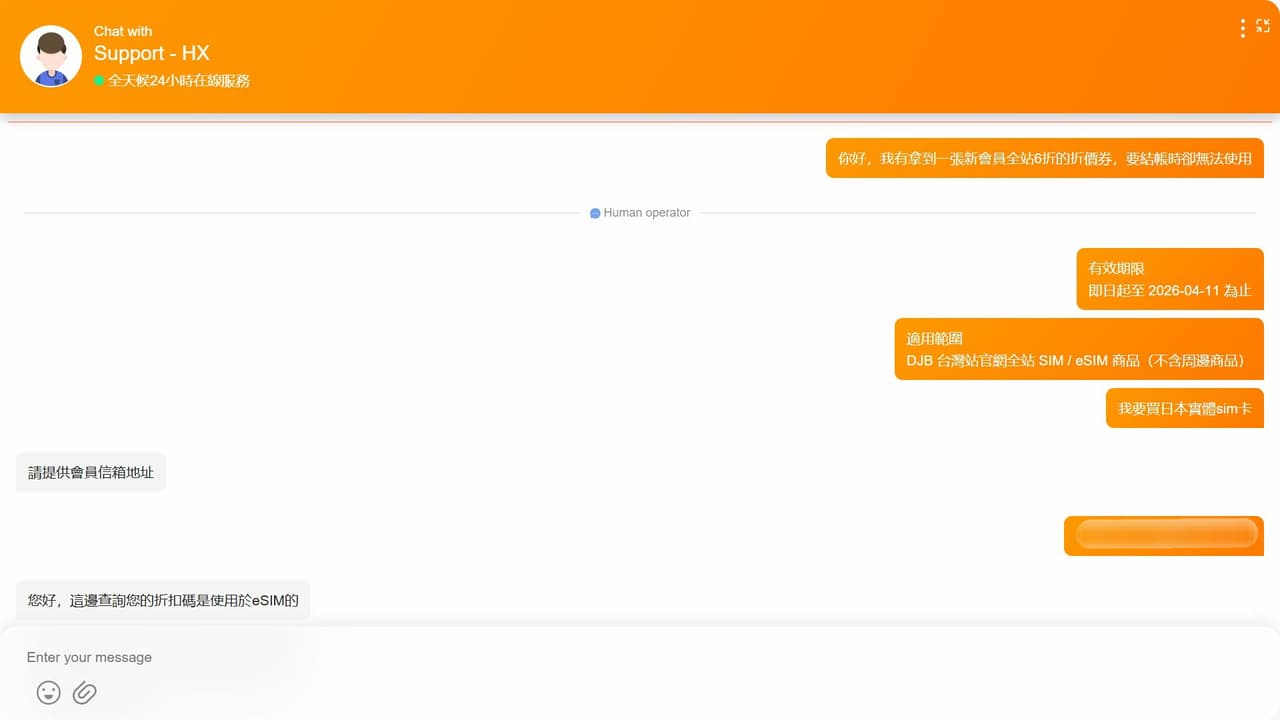
Task: Click the "Support - HX" title
Action: pos(151,53)
